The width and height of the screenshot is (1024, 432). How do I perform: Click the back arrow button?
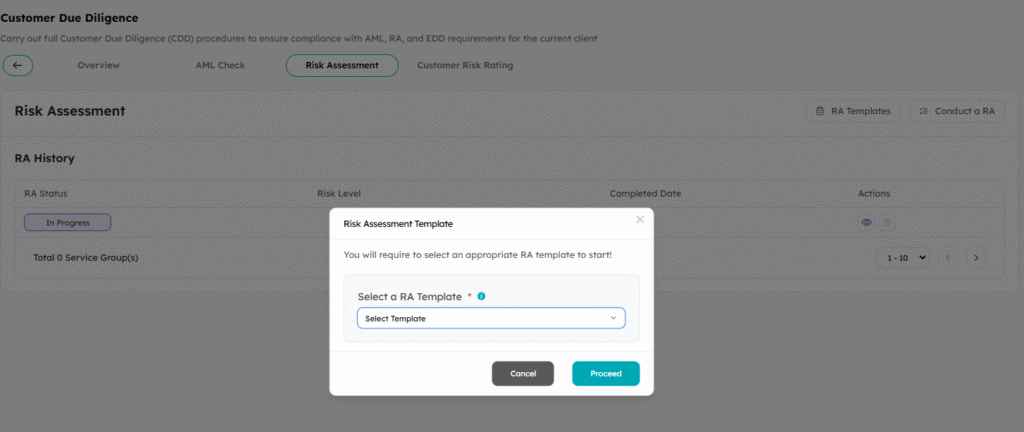[18, 65]
